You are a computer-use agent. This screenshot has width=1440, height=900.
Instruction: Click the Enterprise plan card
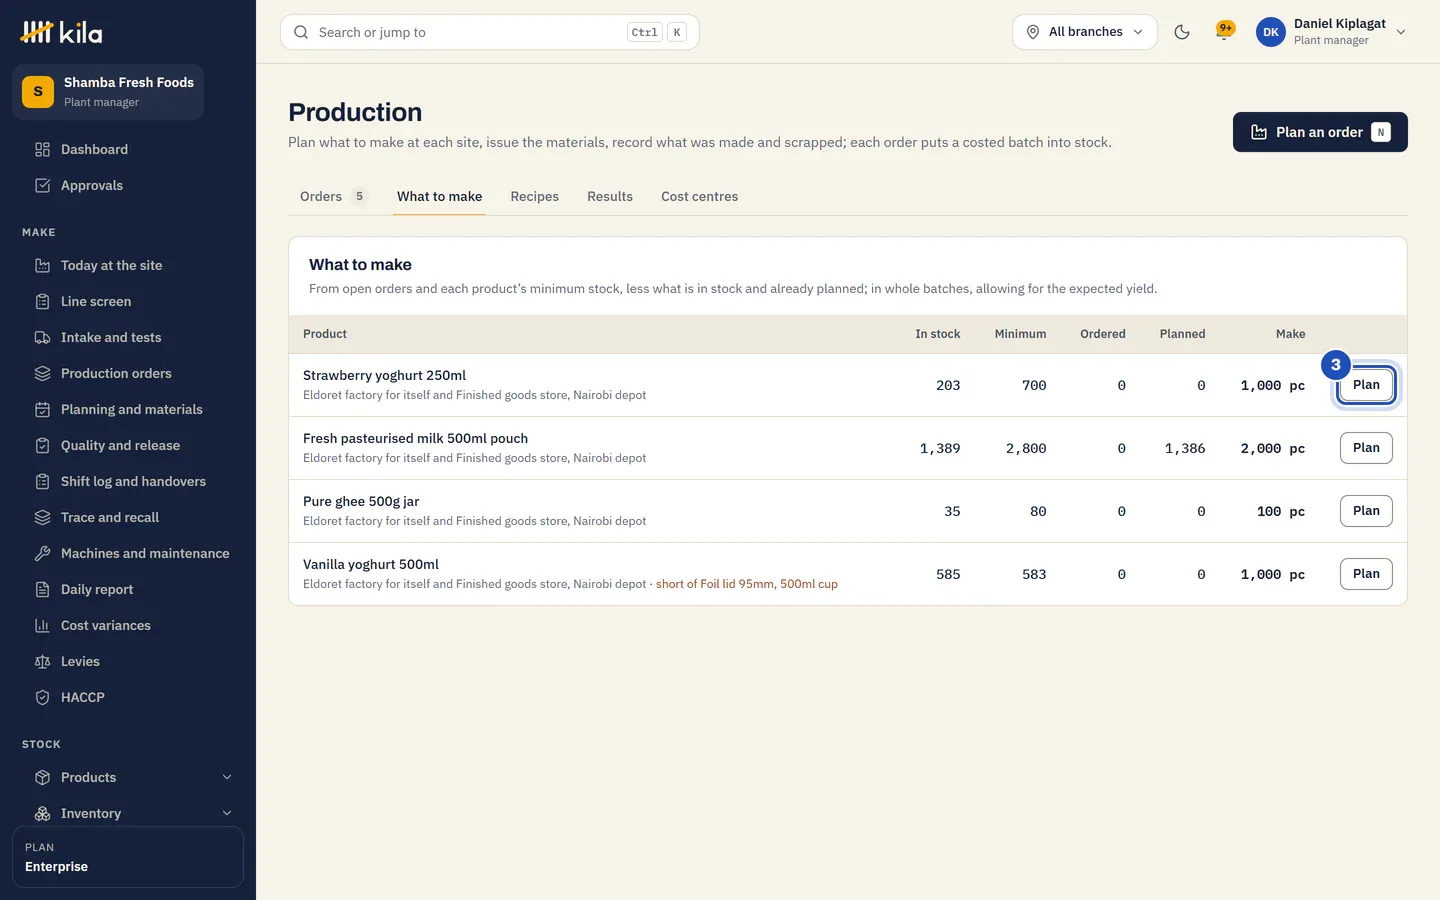pyautogui.click(x=128, y=857)
